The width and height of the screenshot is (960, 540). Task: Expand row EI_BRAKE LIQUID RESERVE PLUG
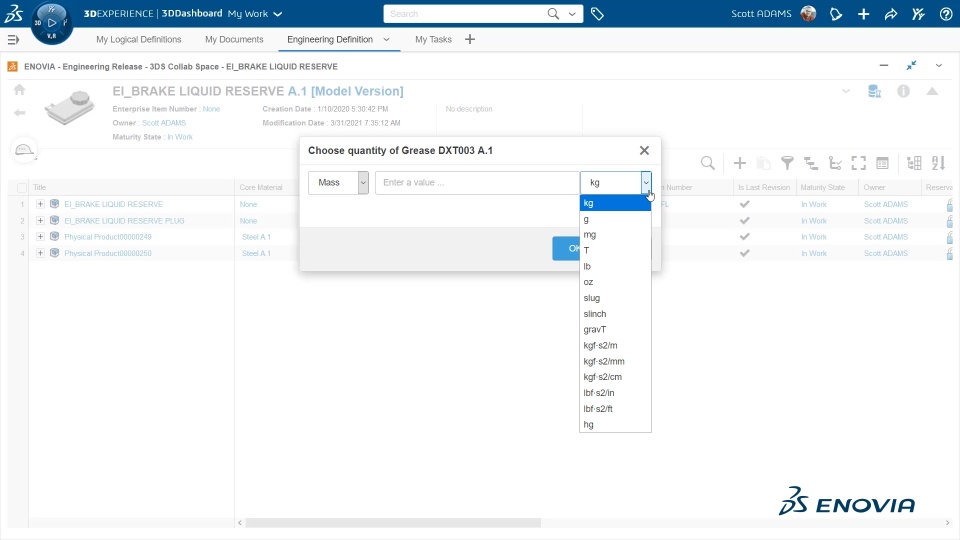(40, 220)
